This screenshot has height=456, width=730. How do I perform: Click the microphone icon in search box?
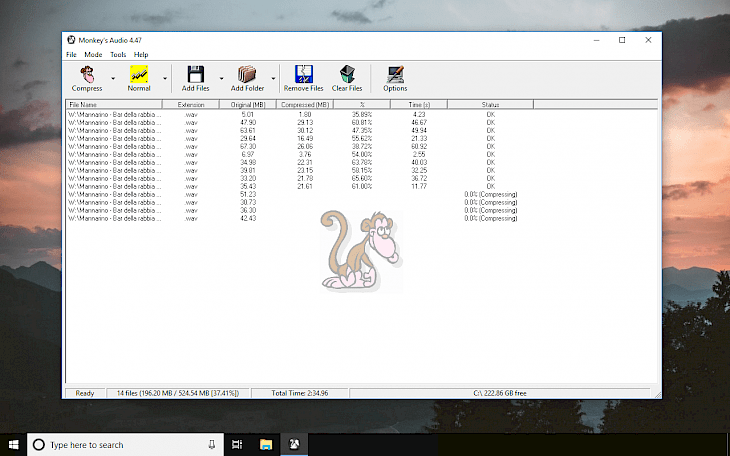[212, 445]
